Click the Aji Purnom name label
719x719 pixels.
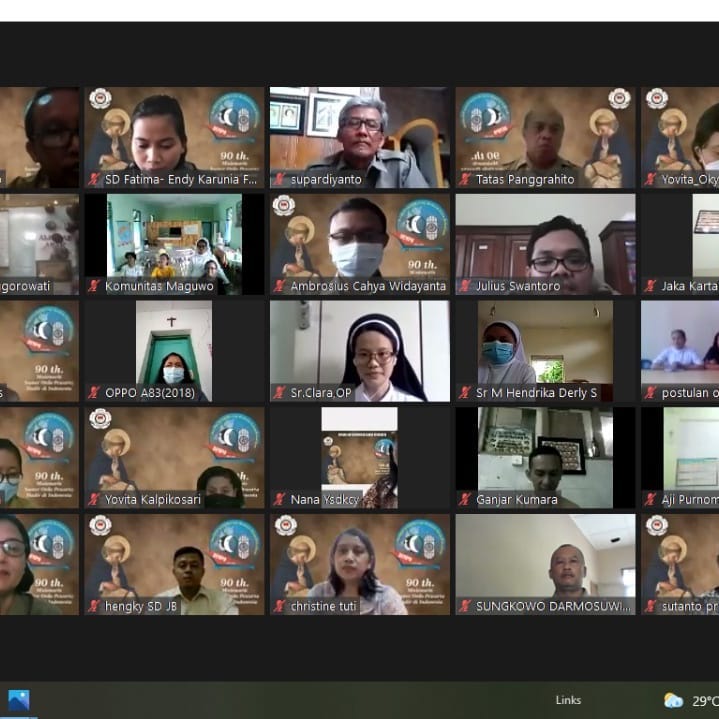pos(689,499)
